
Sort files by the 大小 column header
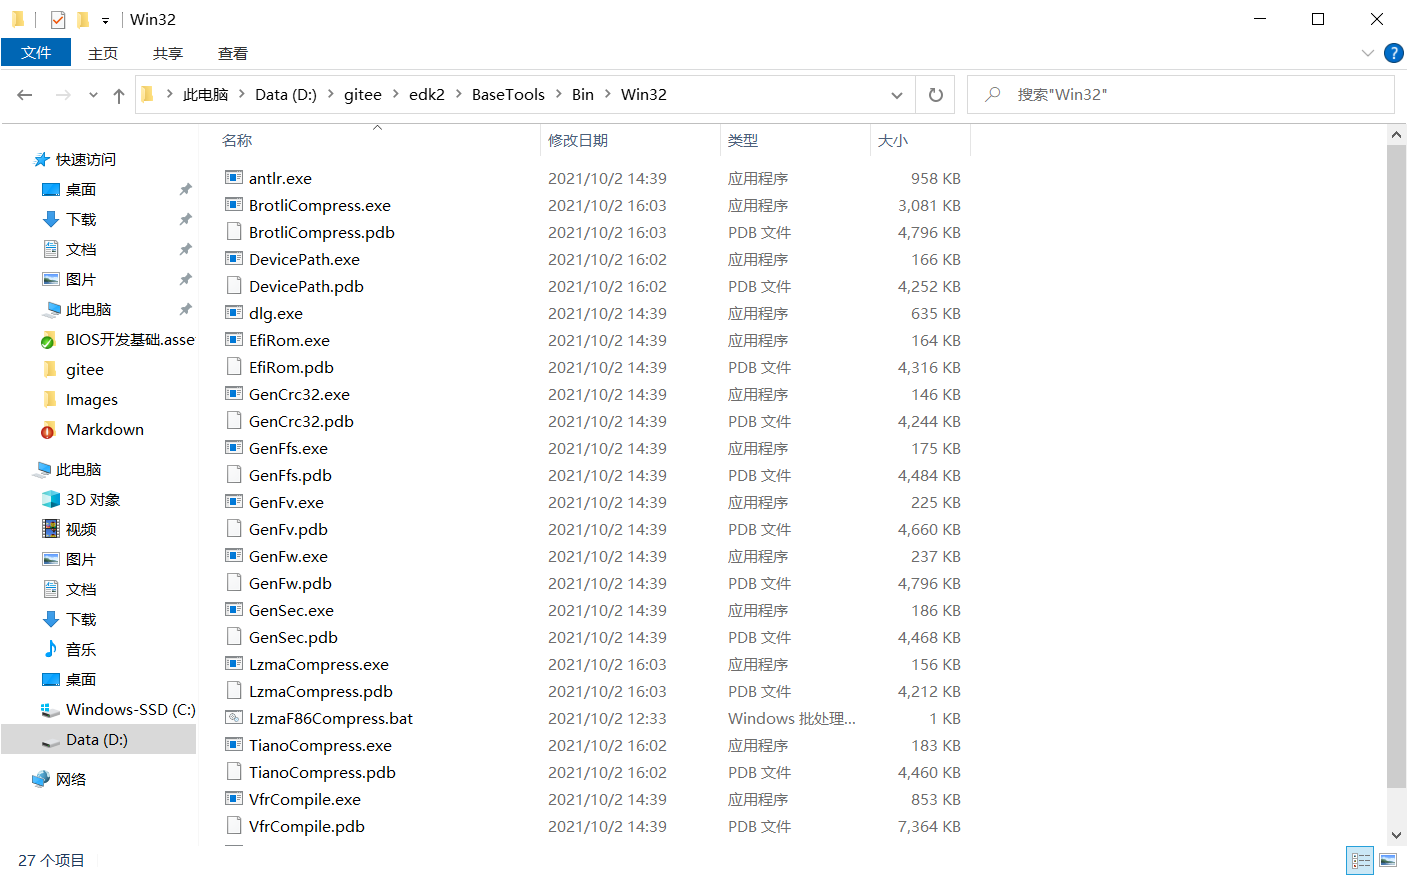[893, 140]
